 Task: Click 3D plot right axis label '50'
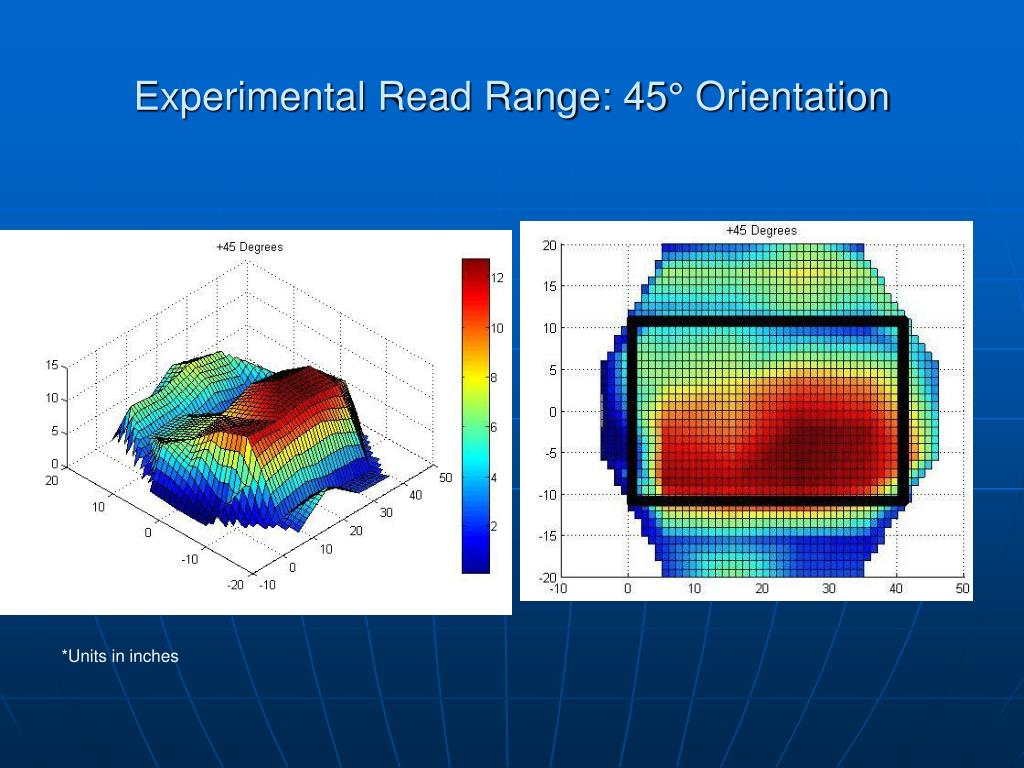pos(445,477)
